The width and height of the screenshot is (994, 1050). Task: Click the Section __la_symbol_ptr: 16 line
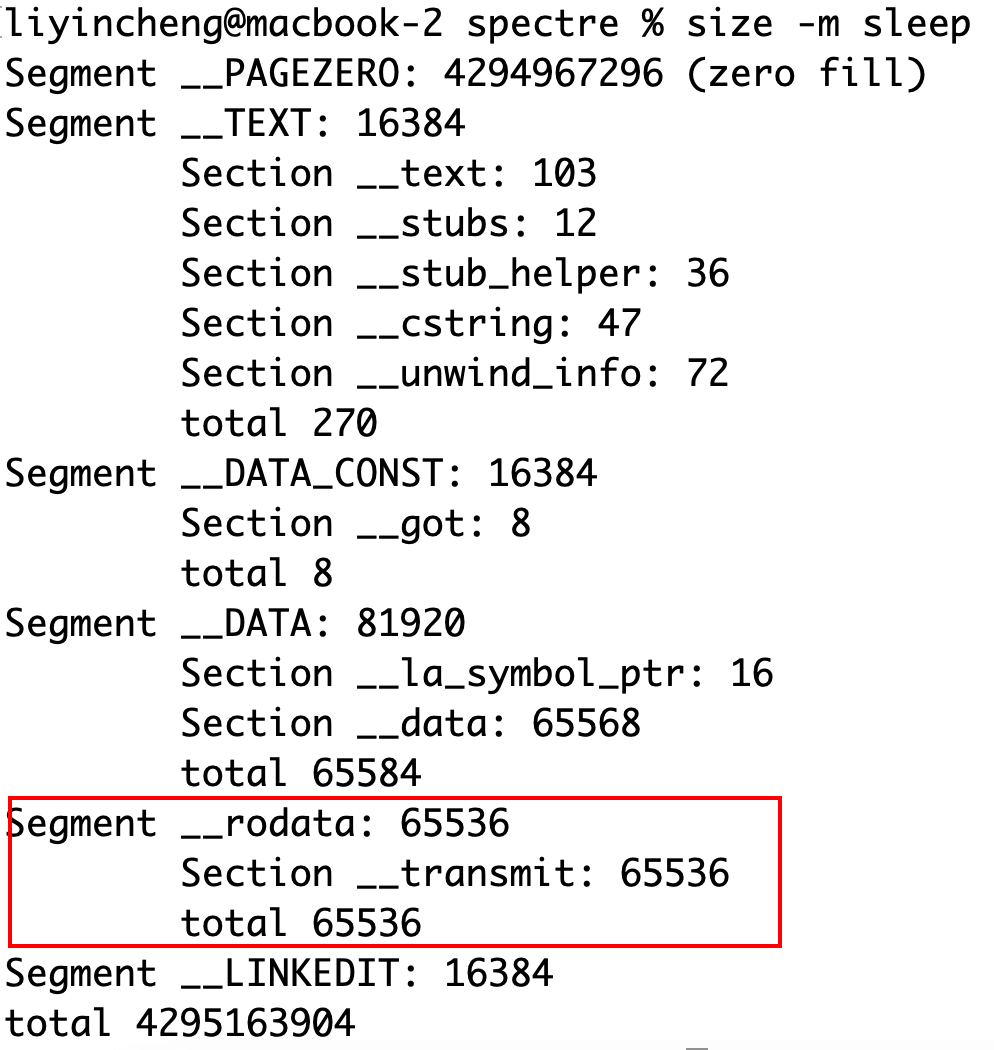tap(477, 674)
